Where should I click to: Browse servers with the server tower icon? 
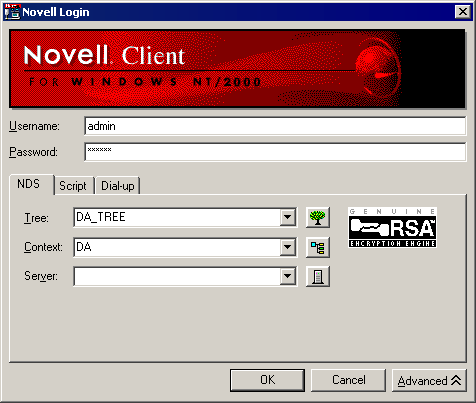click(x=318, y=276)
